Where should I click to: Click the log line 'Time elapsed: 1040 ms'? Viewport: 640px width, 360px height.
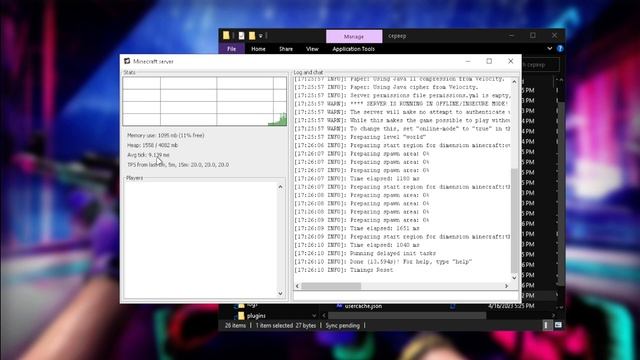click(x=357, y=245)
